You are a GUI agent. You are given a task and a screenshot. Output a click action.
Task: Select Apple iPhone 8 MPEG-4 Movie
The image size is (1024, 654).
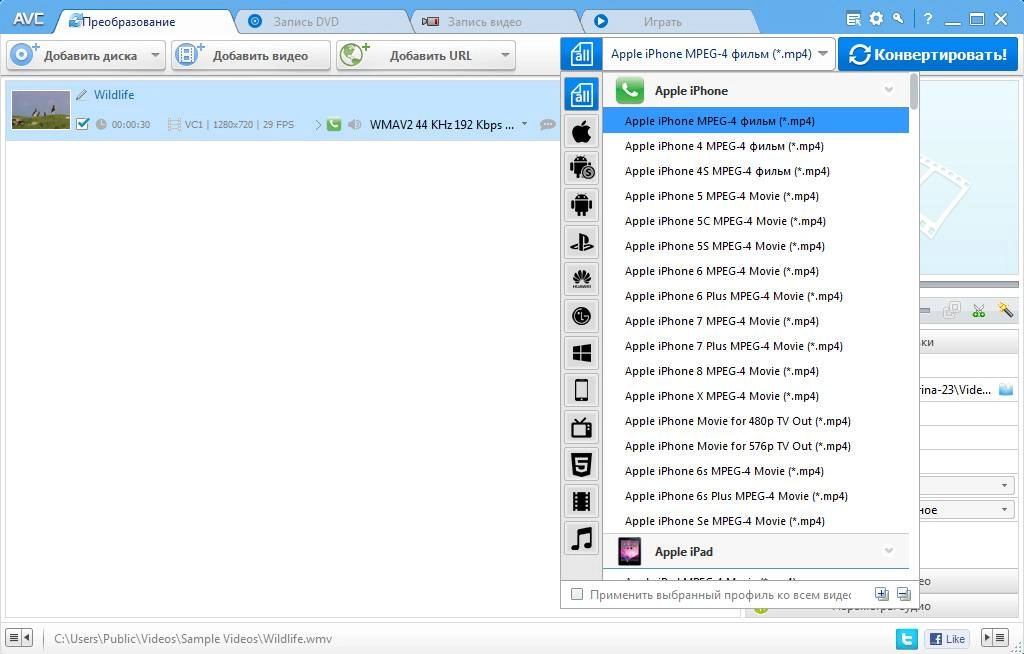(756, 371)
